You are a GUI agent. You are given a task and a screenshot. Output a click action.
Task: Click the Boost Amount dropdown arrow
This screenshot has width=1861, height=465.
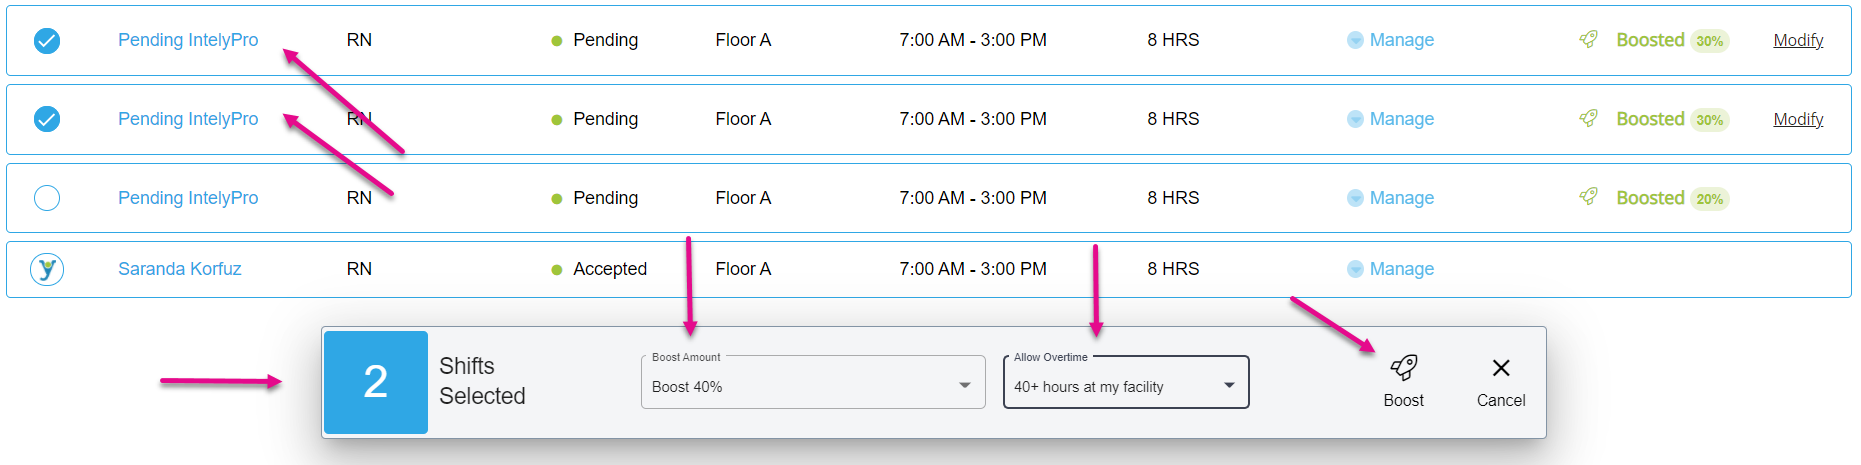point(964,386)
